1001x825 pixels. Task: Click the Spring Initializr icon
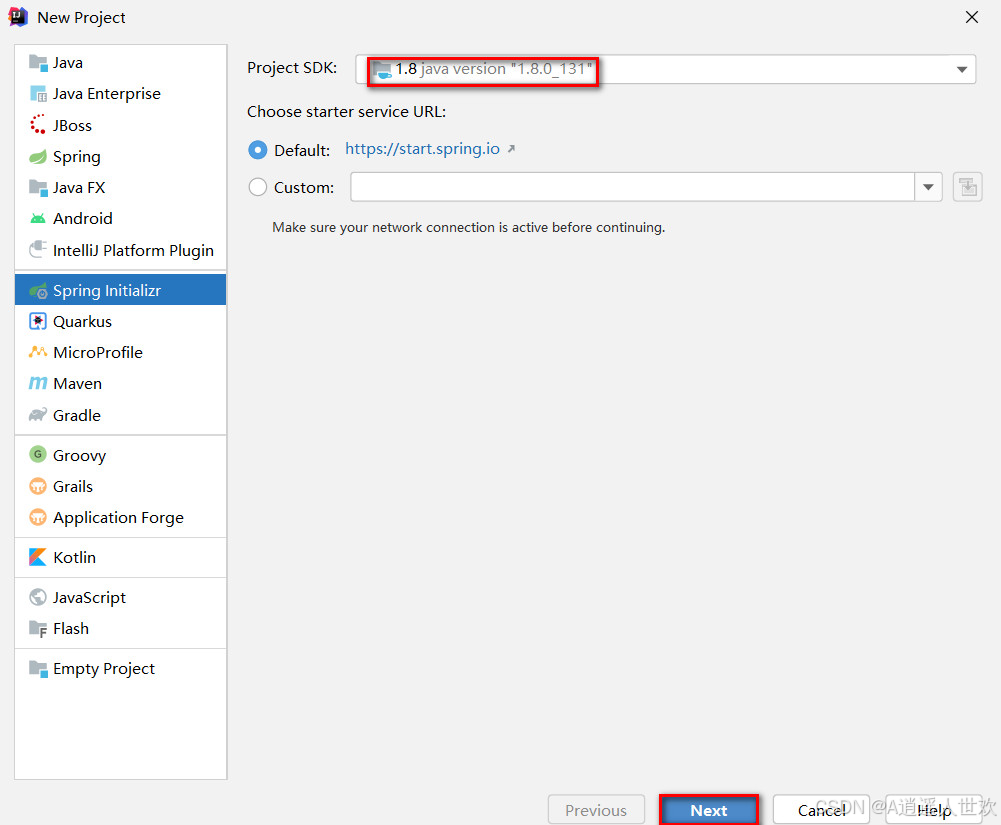(x=38, y=291)
